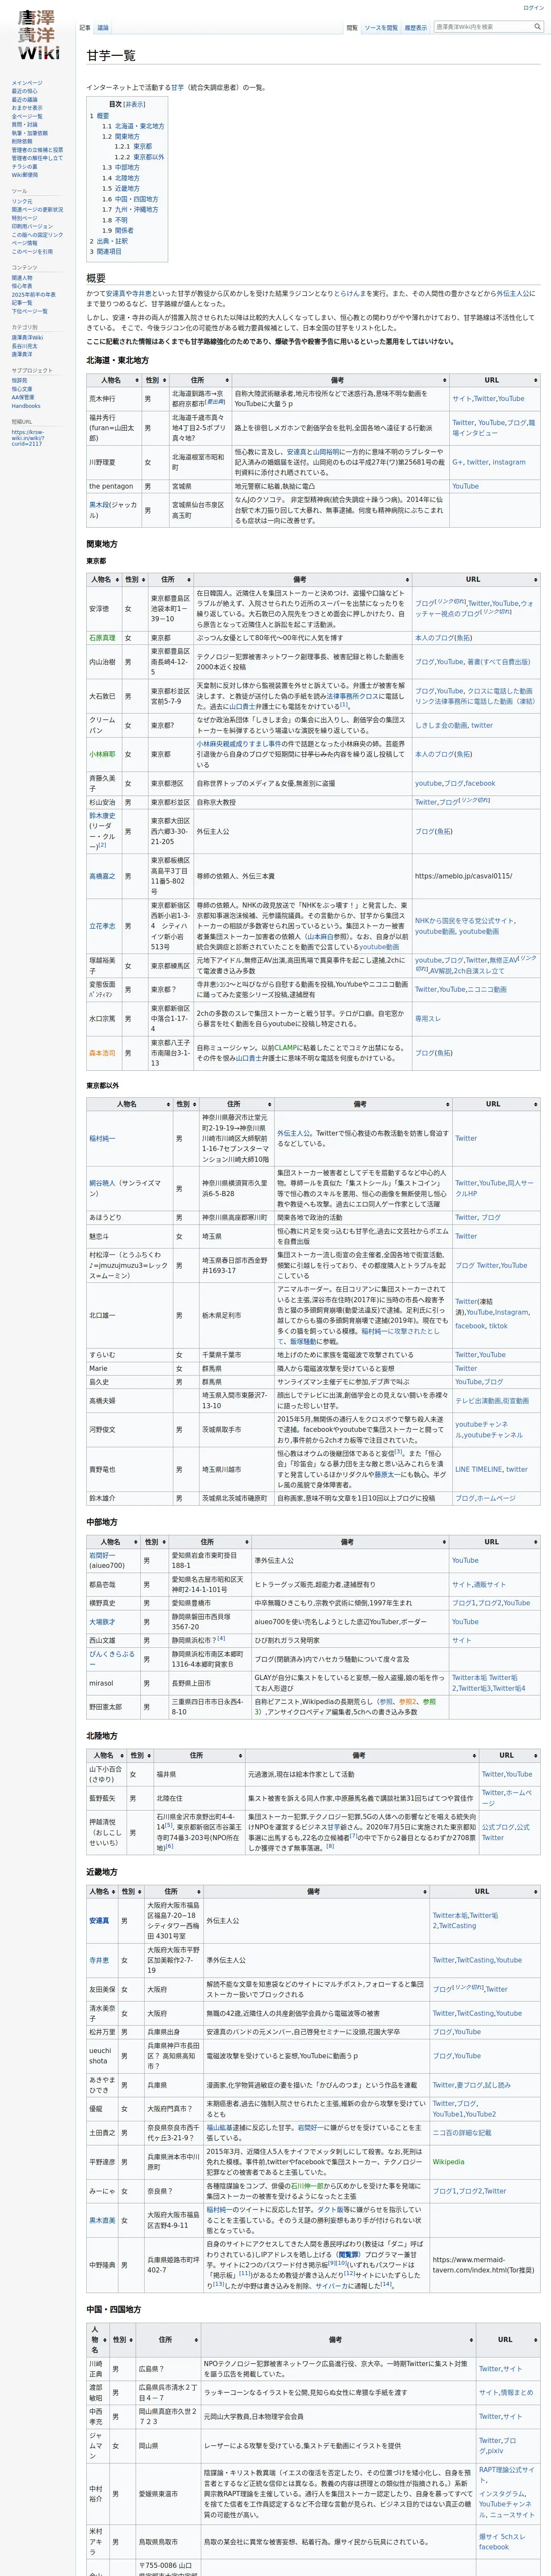Viewport: 551px width, 2576px height.
Task: Sort 東京都以外 table by 住所 column
Action: click(x=237, y=1104)
